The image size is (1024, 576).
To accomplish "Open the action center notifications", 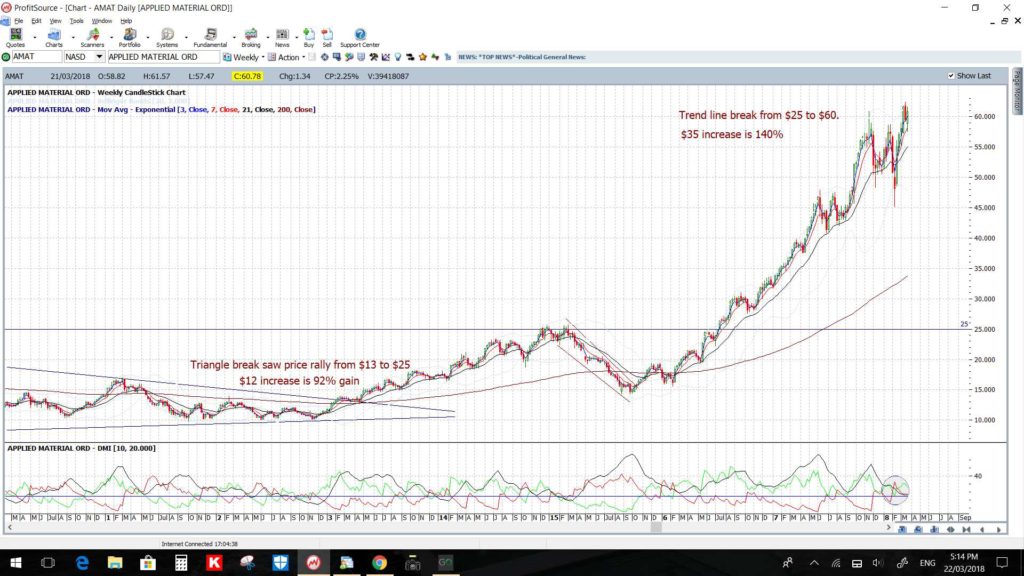I will click(1002, 562).
